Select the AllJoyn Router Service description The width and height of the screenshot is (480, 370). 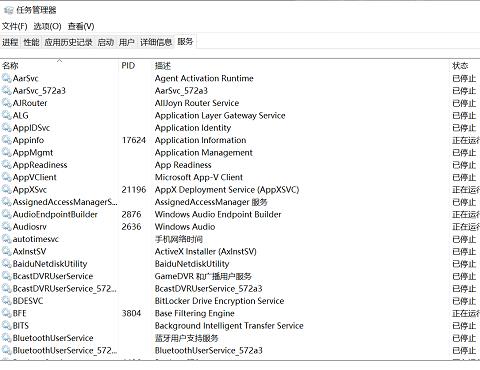tap(197, 103)
